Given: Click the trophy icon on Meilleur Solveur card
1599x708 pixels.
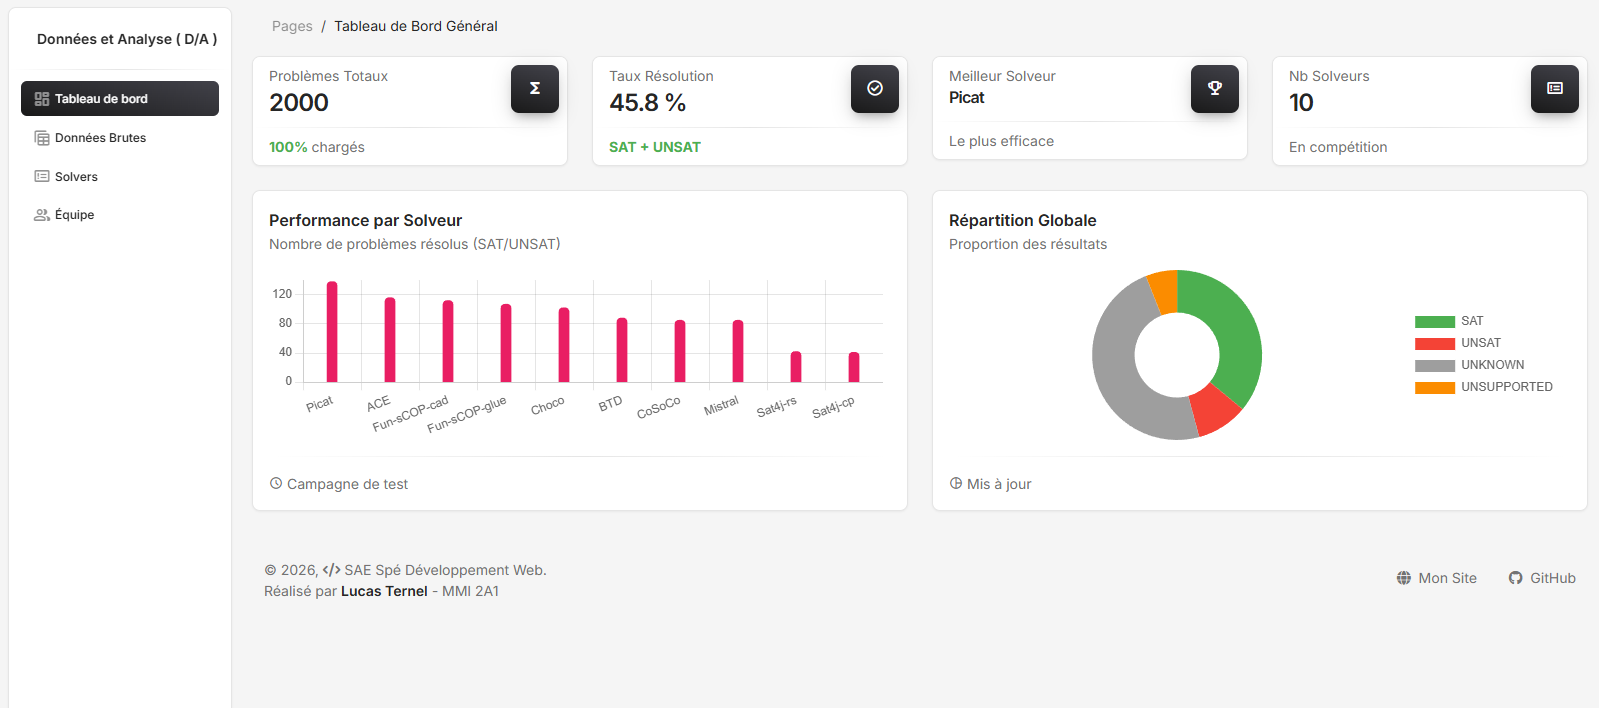Looking at the screenshot, I should (x=1215, y=89).
